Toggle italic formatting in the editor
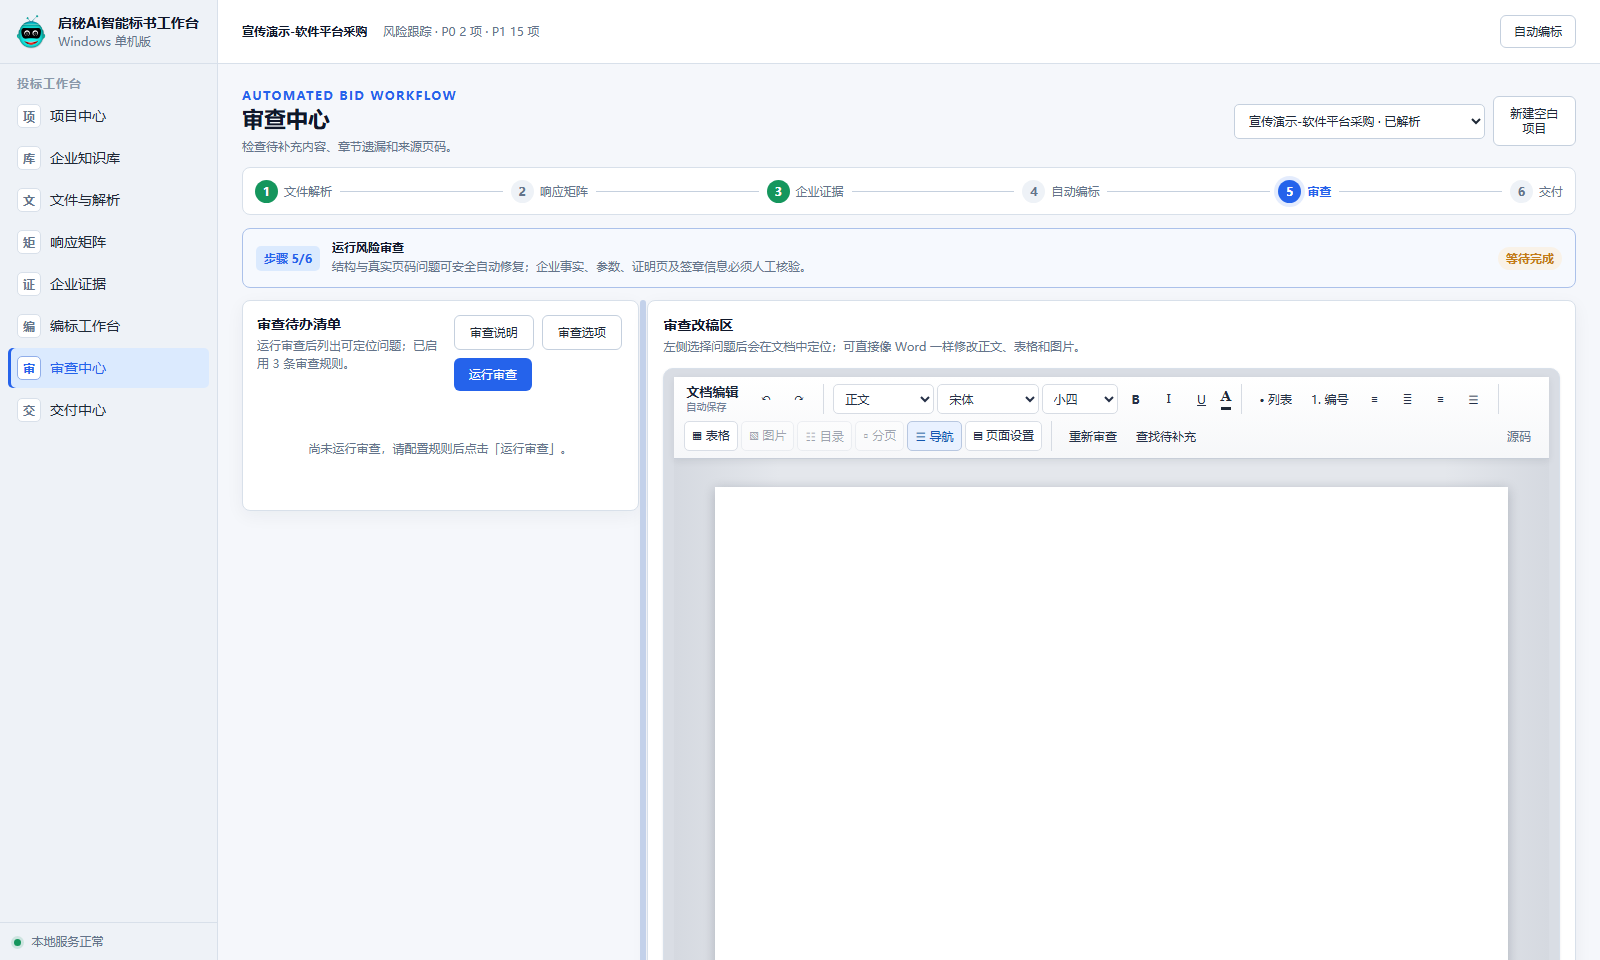Image resolution: width=1600 pixels, height=960 pixels. (x=1168, y=399)
